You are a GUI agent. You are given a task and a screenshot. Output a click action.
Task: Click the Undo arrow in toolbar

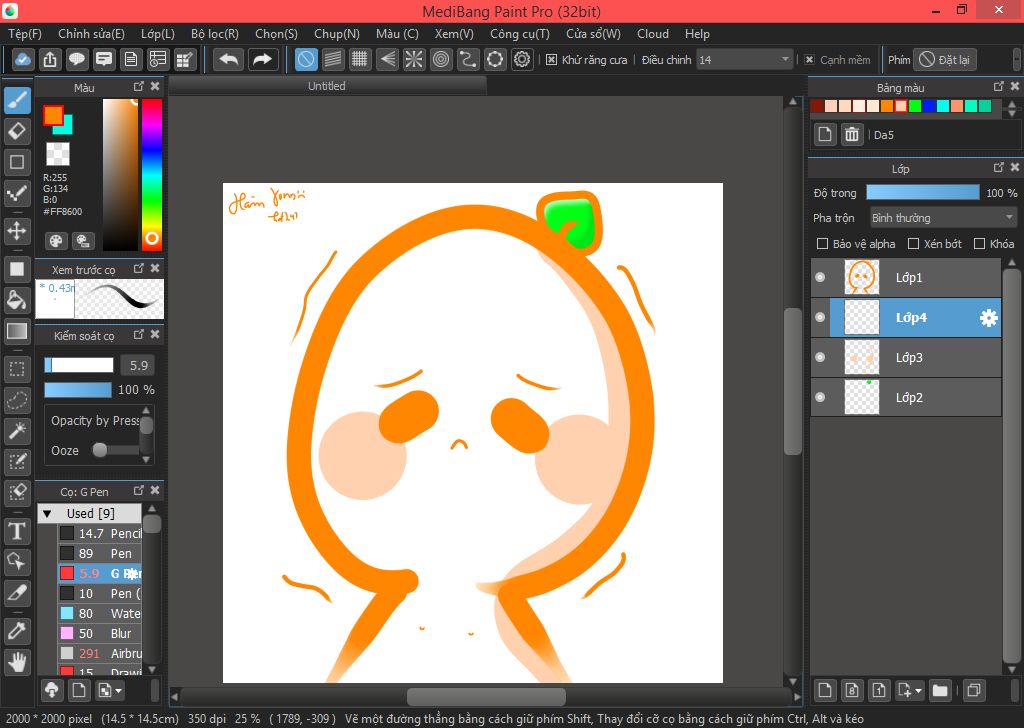[x=229, y=60]
